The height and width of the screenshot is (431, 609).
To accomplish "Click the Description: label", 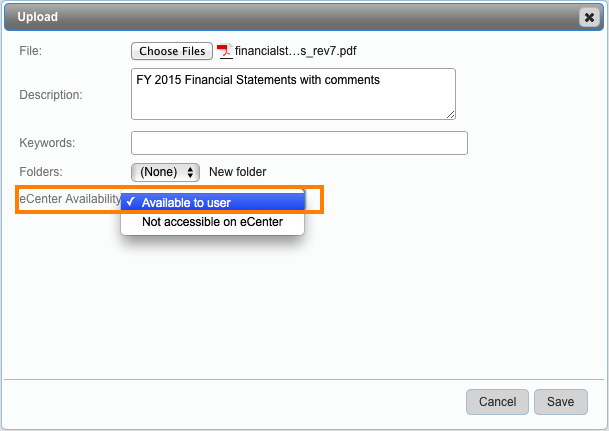I will click(51, 95).
